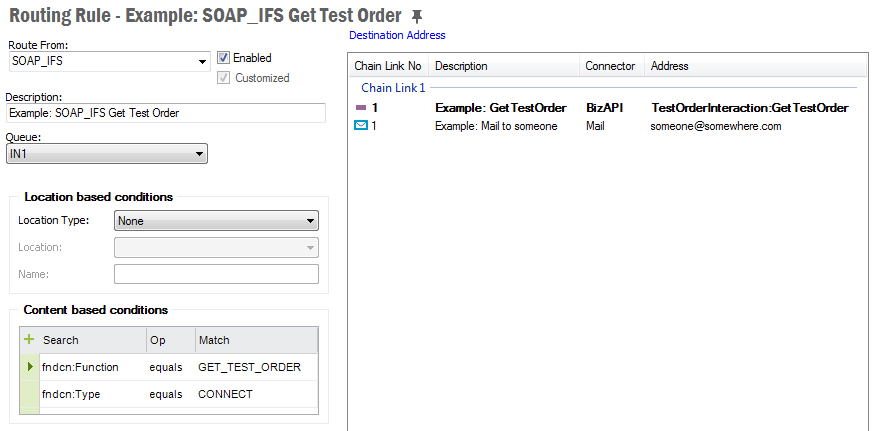This screenshot has height=431, width=875.
Task: Click the Description text field
Action: pyautogui.click(x=166, y=113)
